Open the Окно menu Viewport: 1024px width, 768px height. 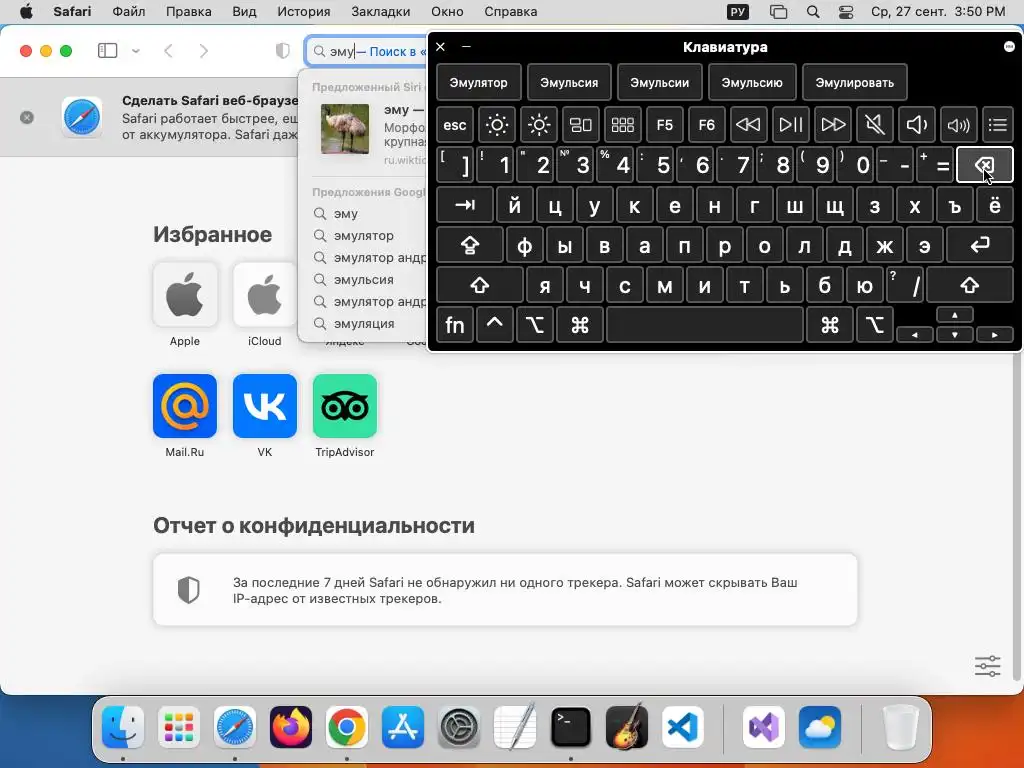pos(447,12)
